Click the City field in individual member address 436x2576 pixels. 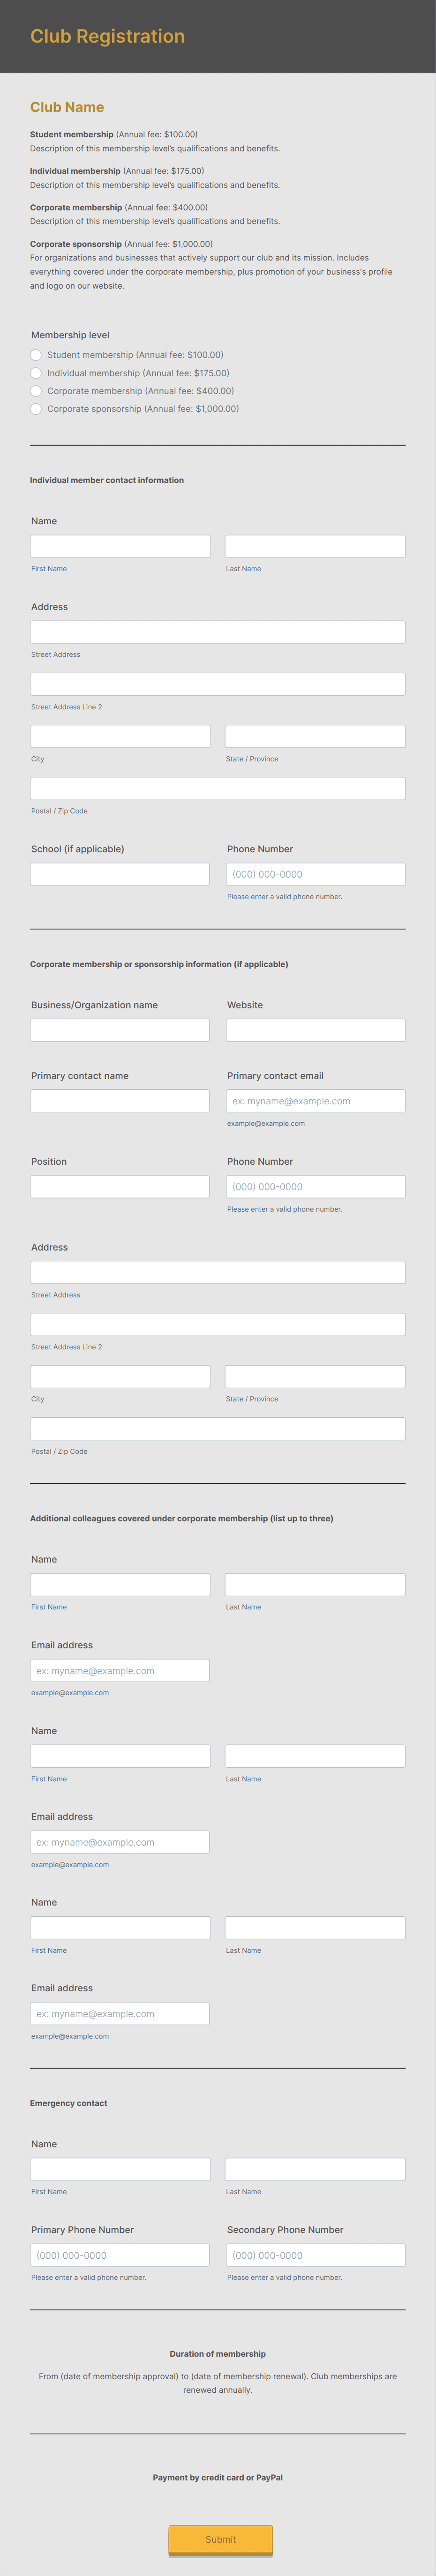[119, 736]
